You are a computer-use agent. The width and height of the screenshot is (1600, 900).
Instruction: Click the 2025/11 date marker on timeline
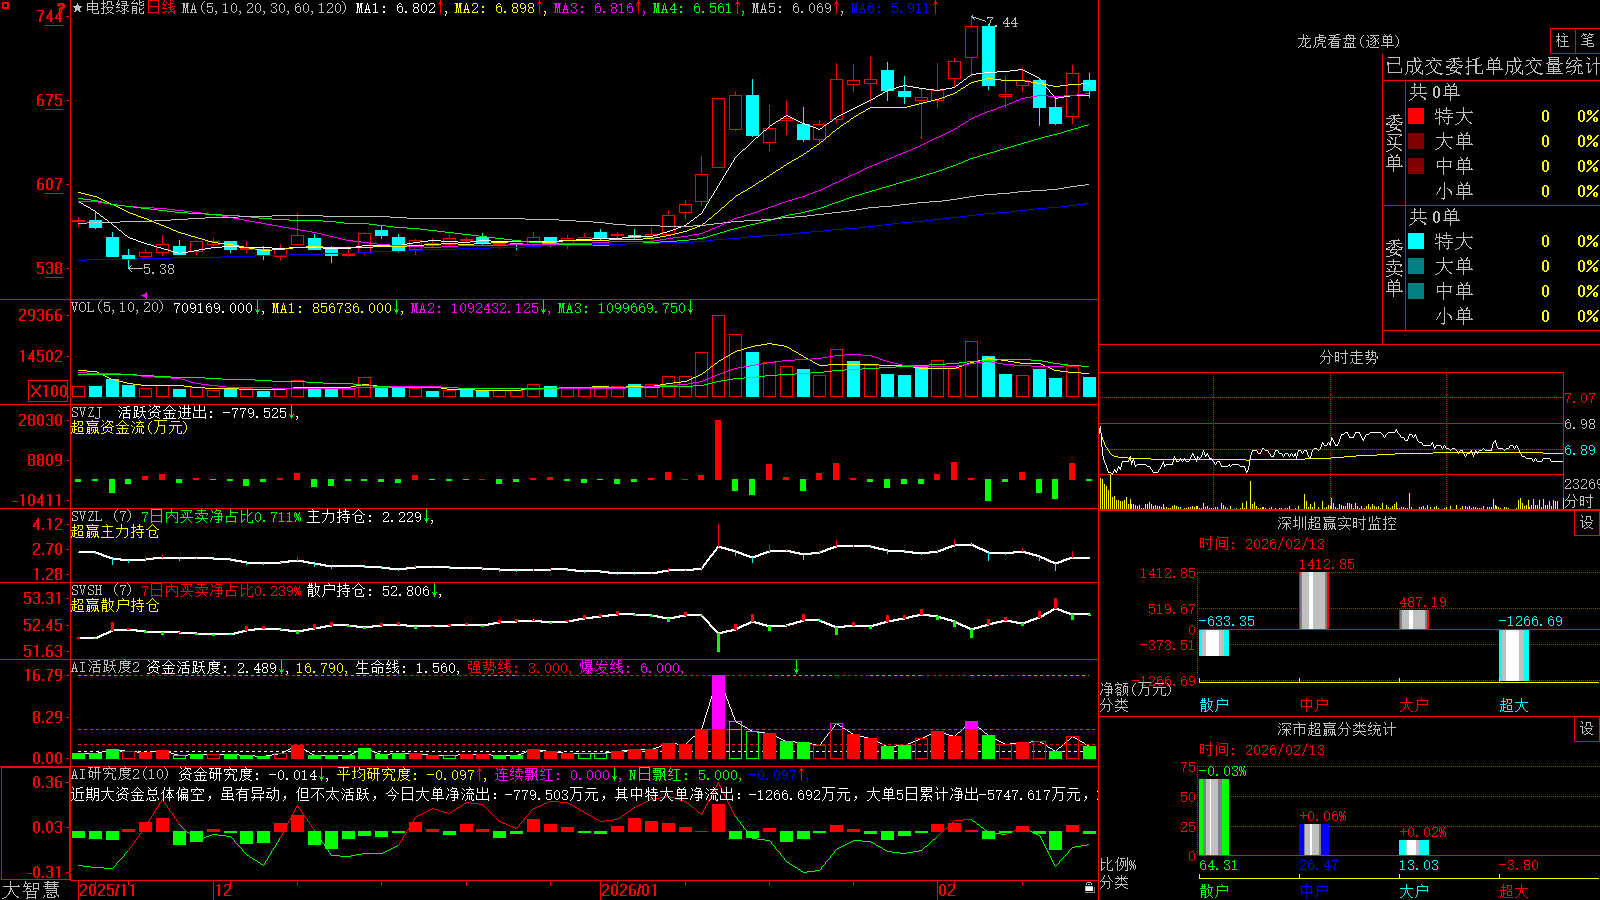[x=107, y=890]
